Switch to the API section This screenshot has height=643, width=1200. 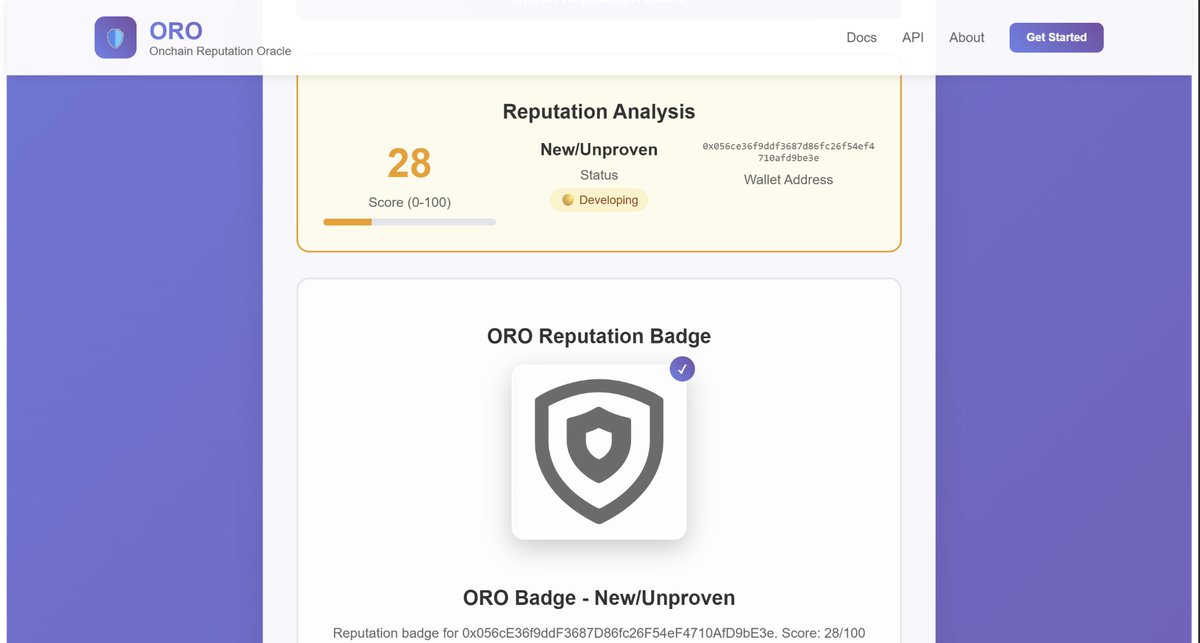912,37
